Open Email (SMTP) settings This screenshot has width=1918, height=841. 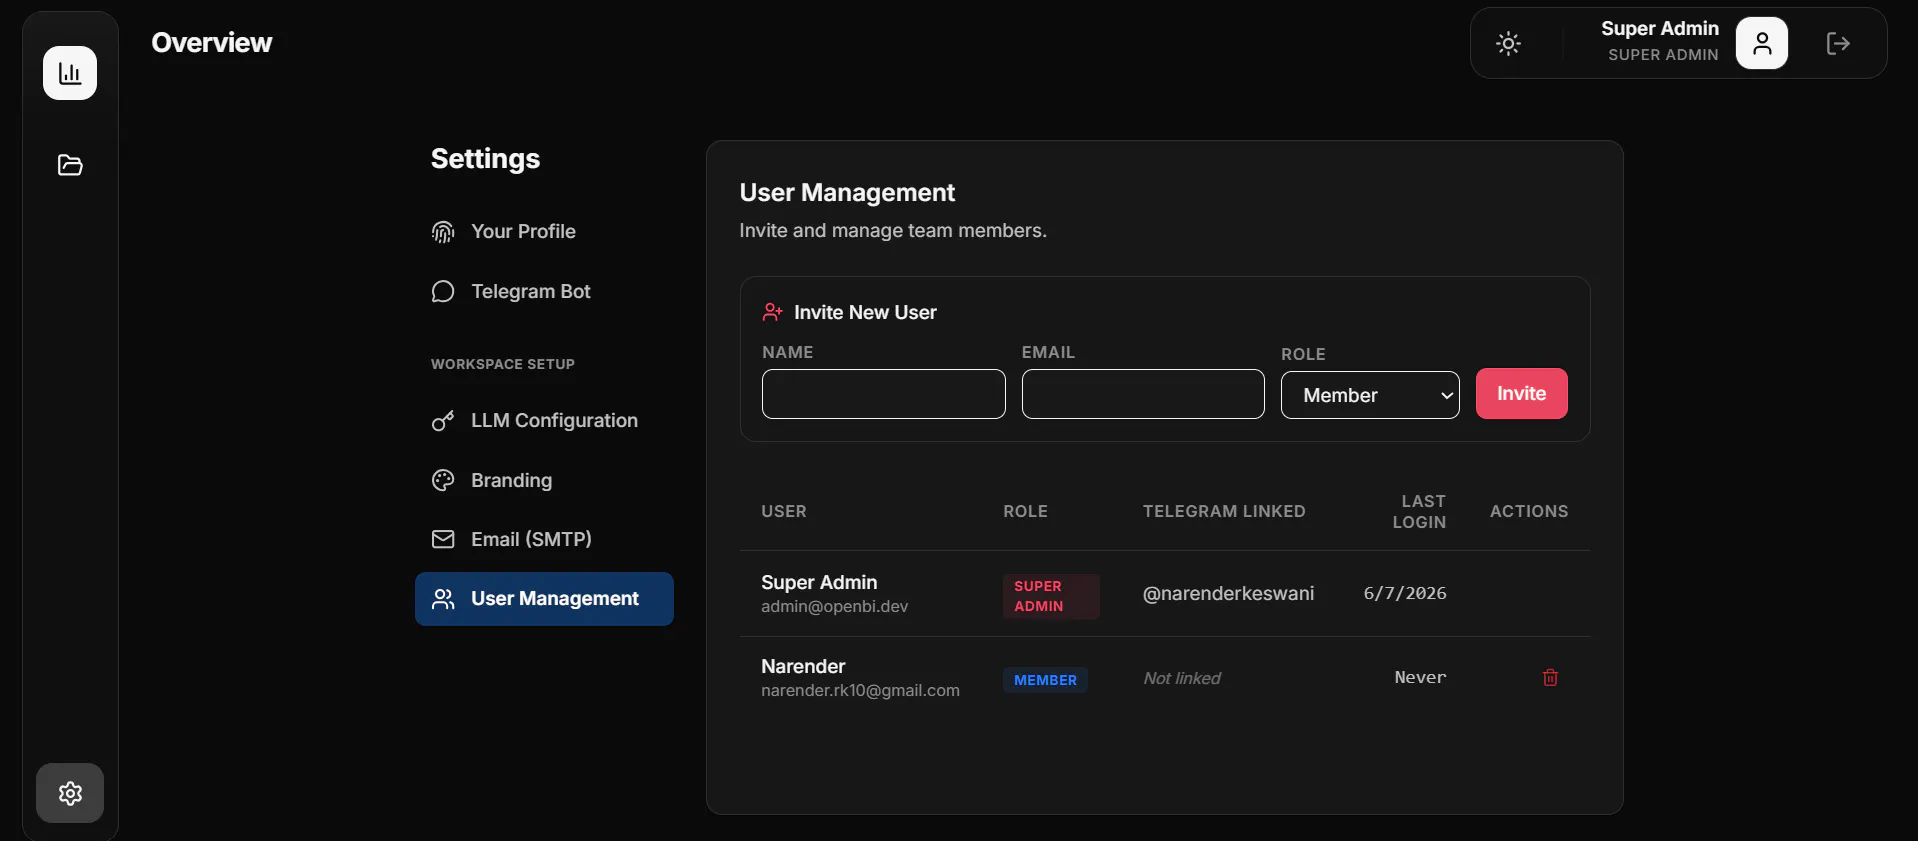544,539
